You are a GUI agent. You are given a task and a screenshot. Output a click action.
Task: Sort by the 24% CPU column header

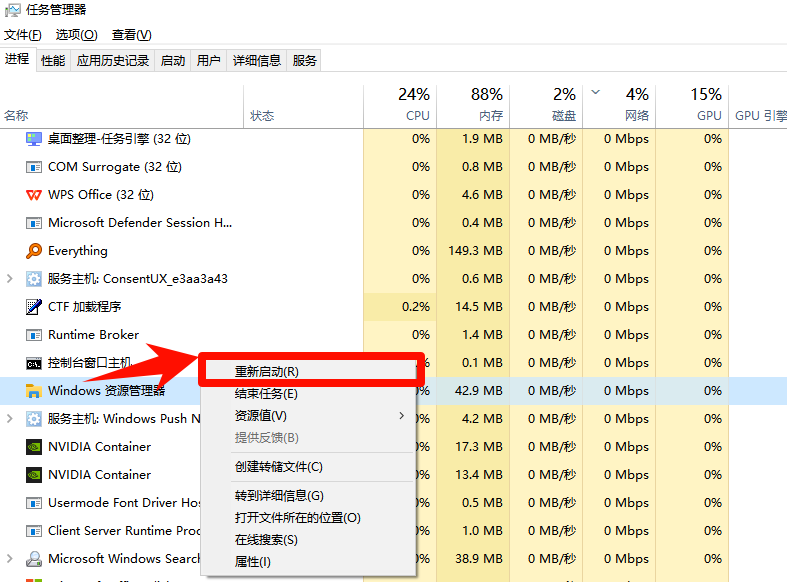pos(400,106)
